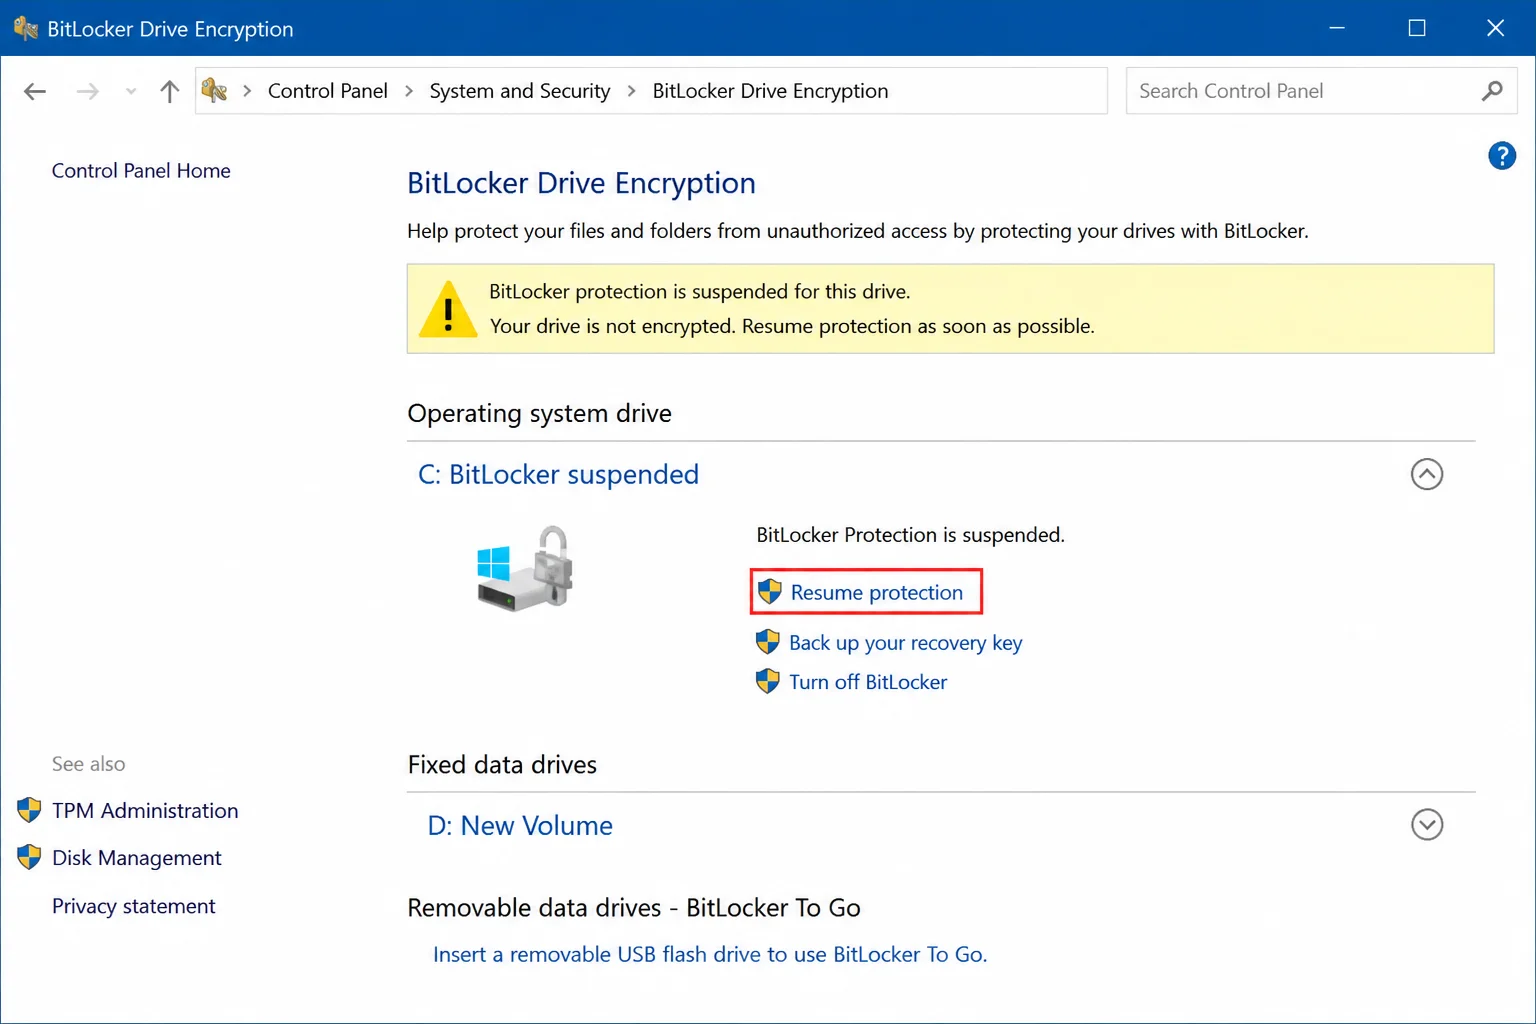Maximize the BitLocker window
This screenshot has width=1536, height=1024.
coord(1417,28)
